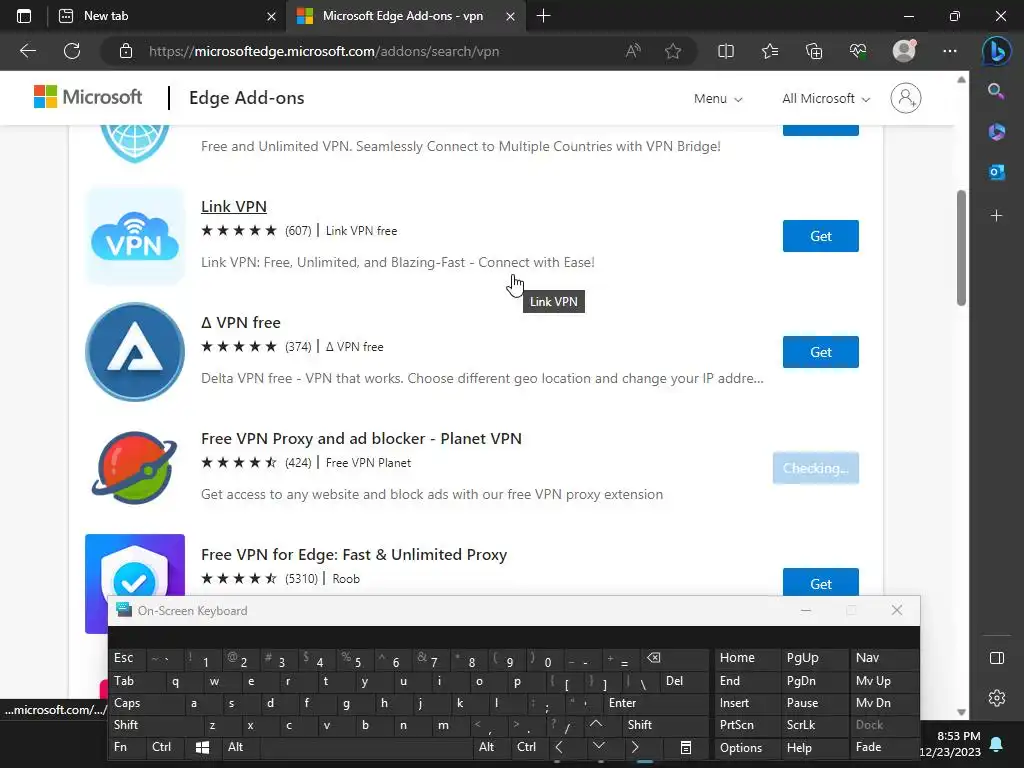The image size is (1024, 768).
Task: Click Options on the On-Screen Keyboard
Action: tap(747, 747)
